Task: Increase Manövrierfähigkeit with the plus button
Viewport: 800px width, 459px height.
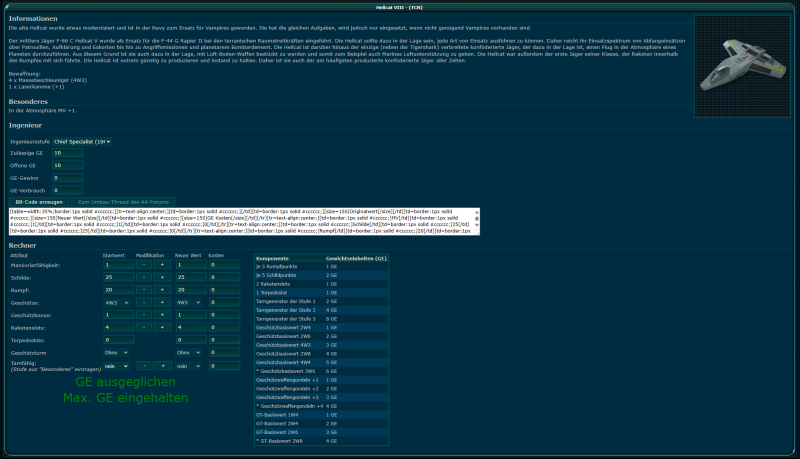Action: pyautogui.click(x=162, y=265)
